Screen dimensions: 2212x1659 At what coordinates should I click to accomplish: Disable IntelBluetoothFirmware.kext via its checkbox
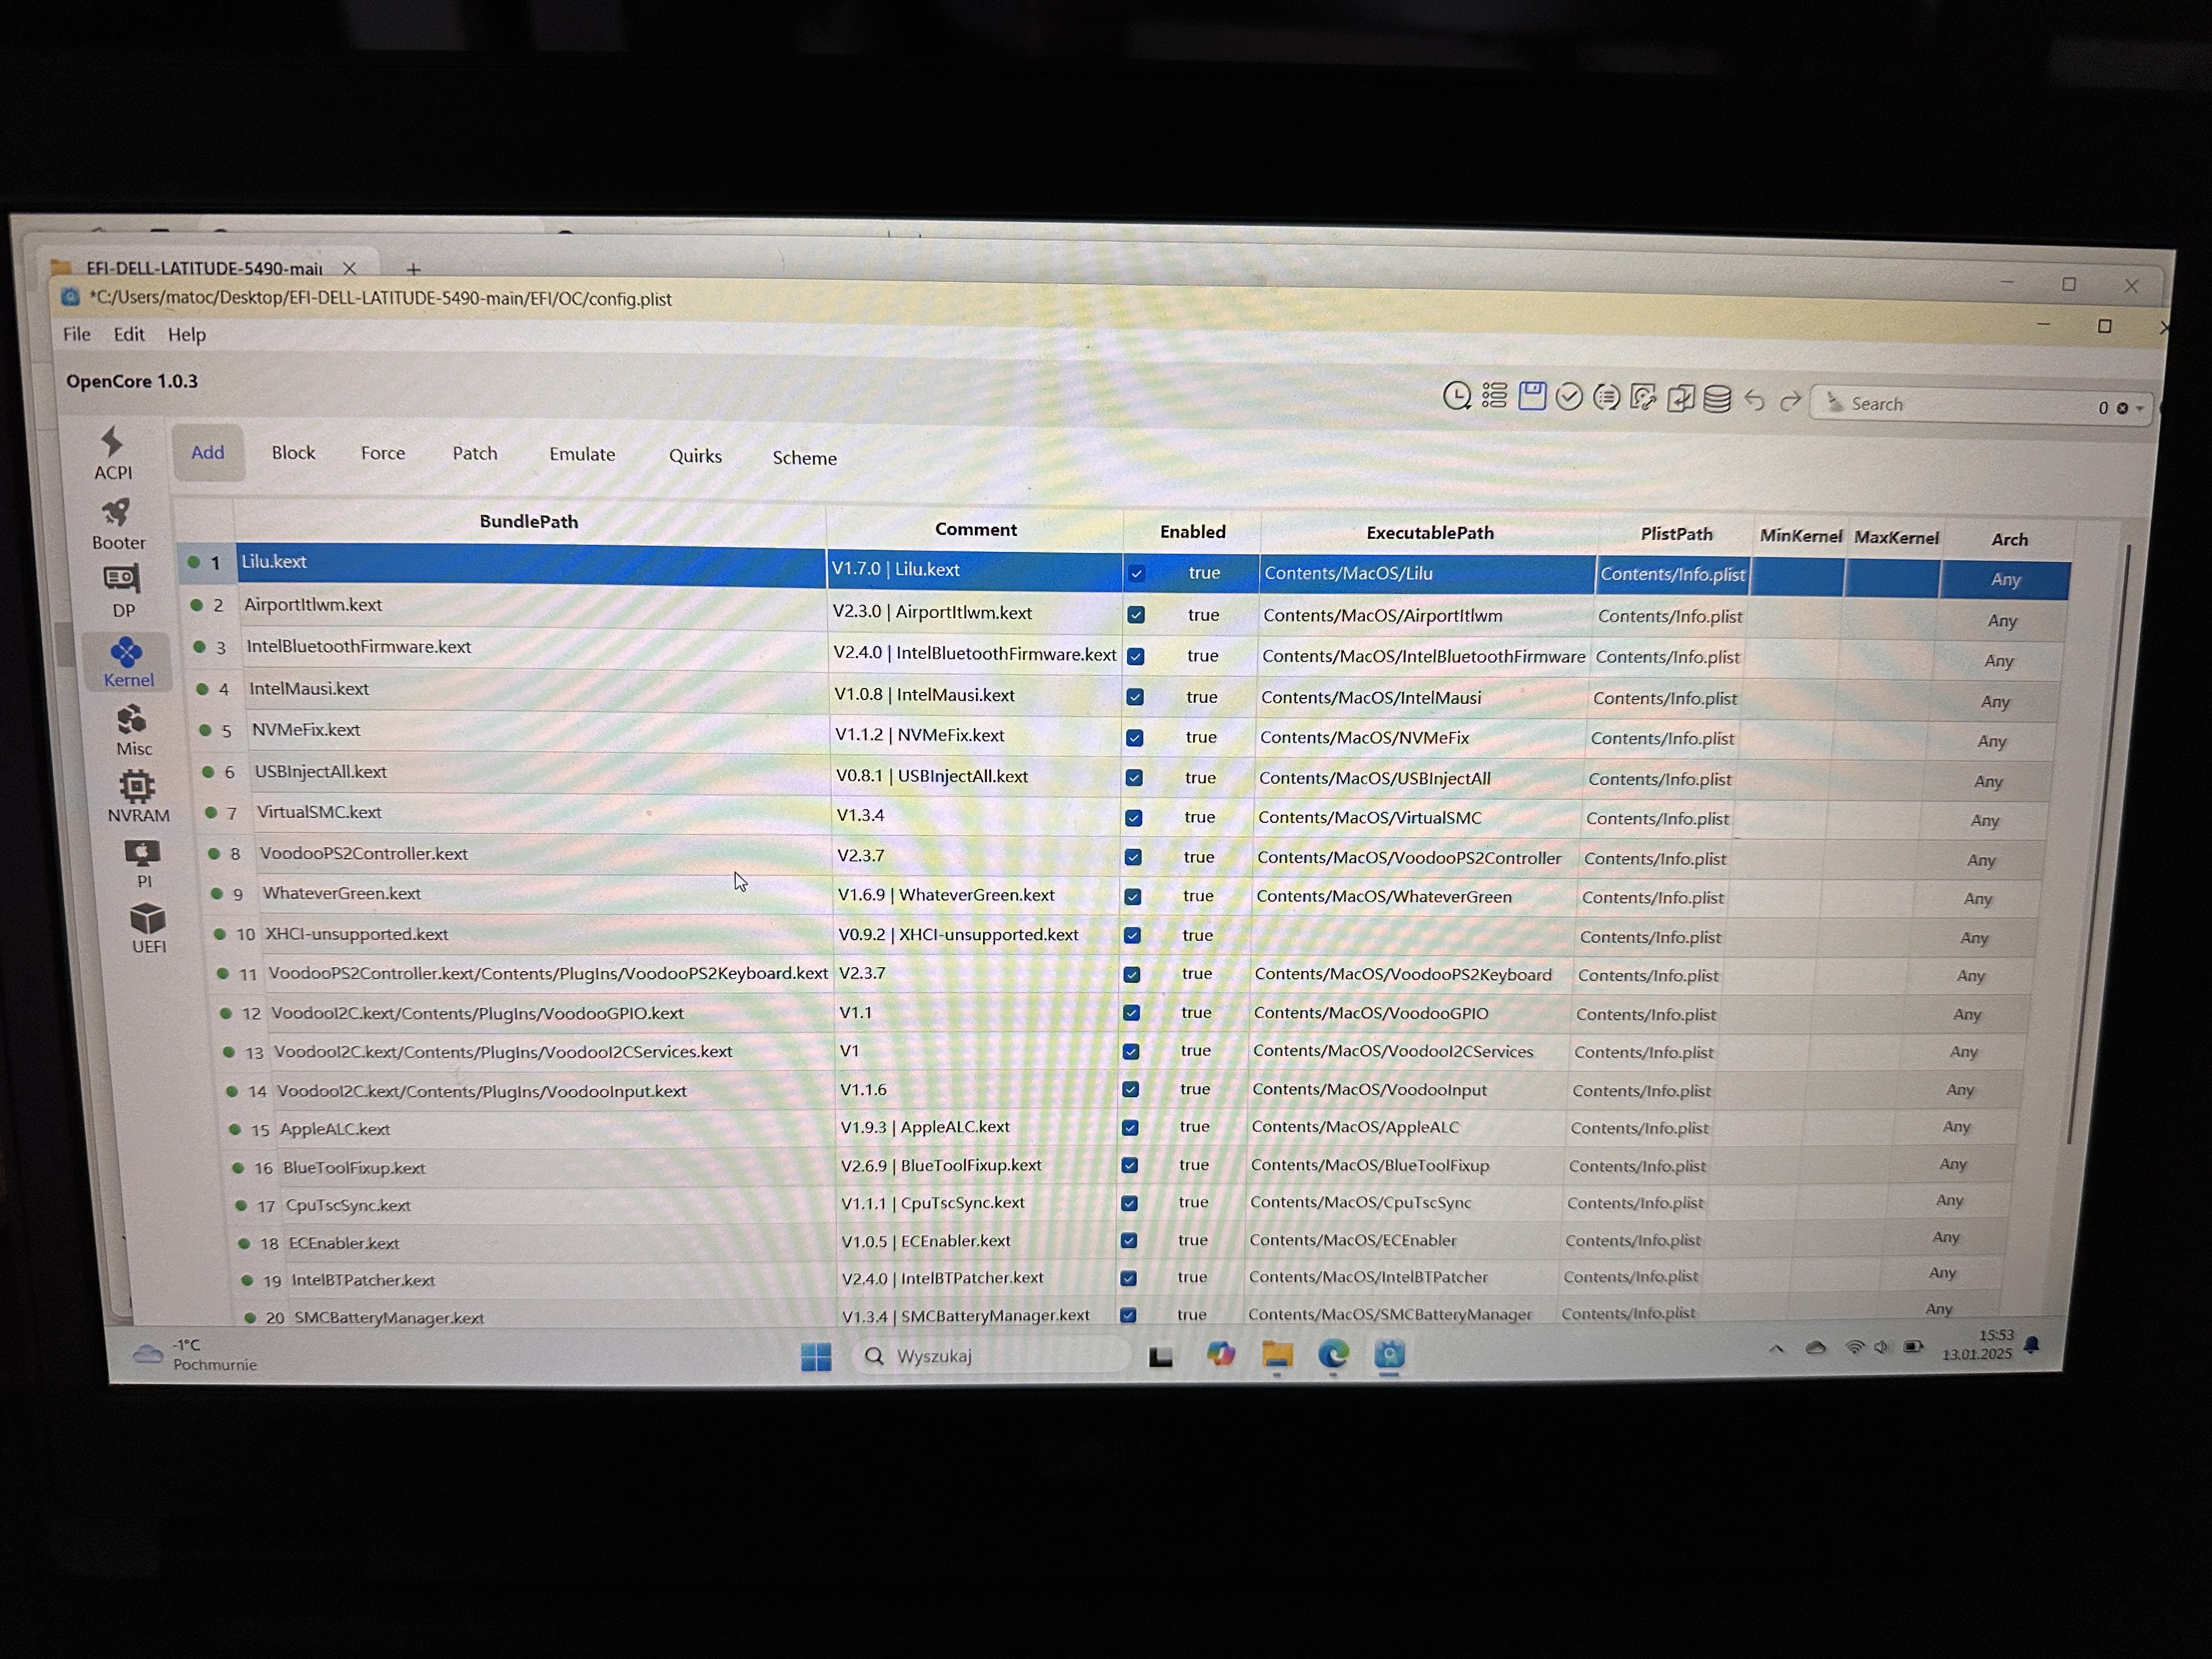pyautogui.click(x=1136, y=657)
